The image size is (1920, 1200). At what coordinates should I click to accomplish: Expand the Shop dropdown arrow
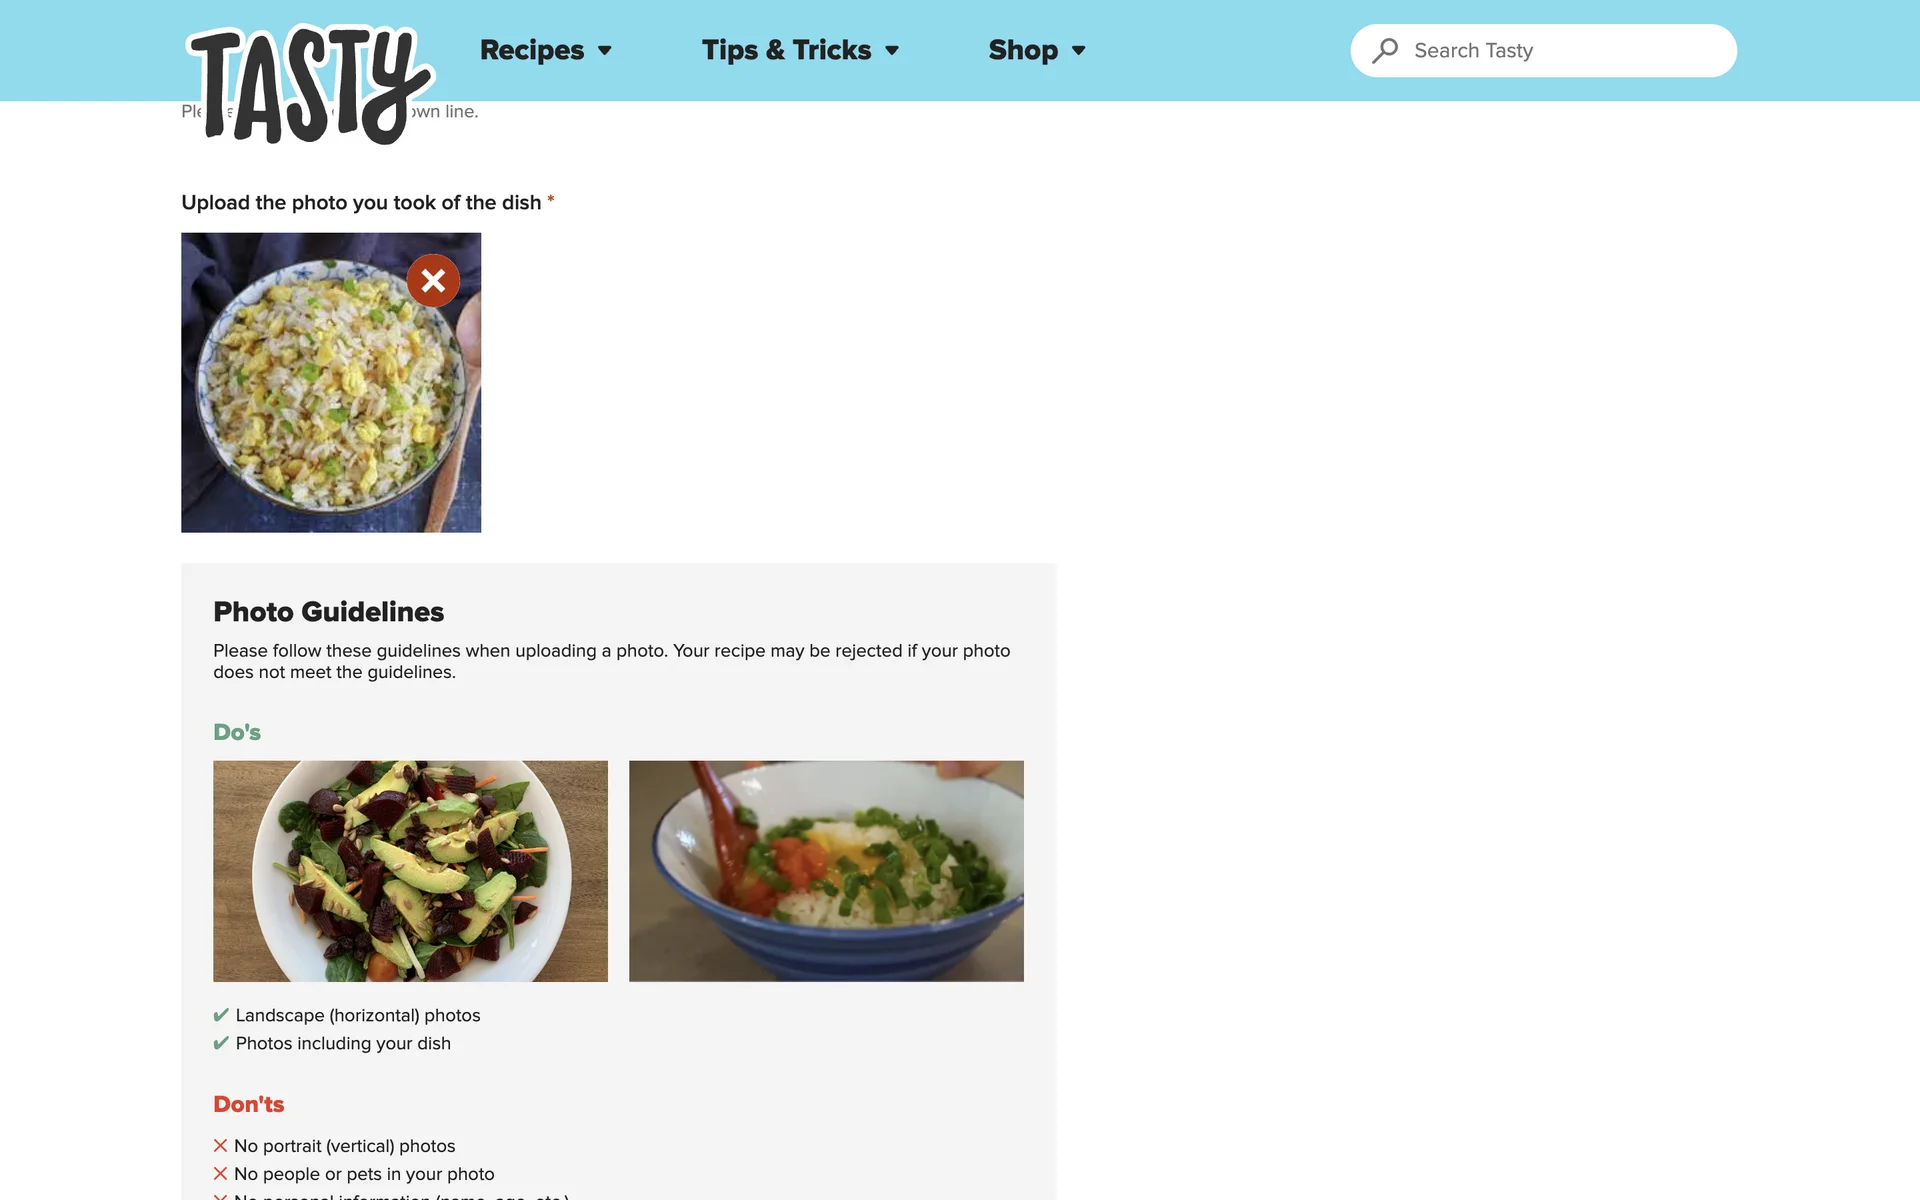pos(1078,51)
